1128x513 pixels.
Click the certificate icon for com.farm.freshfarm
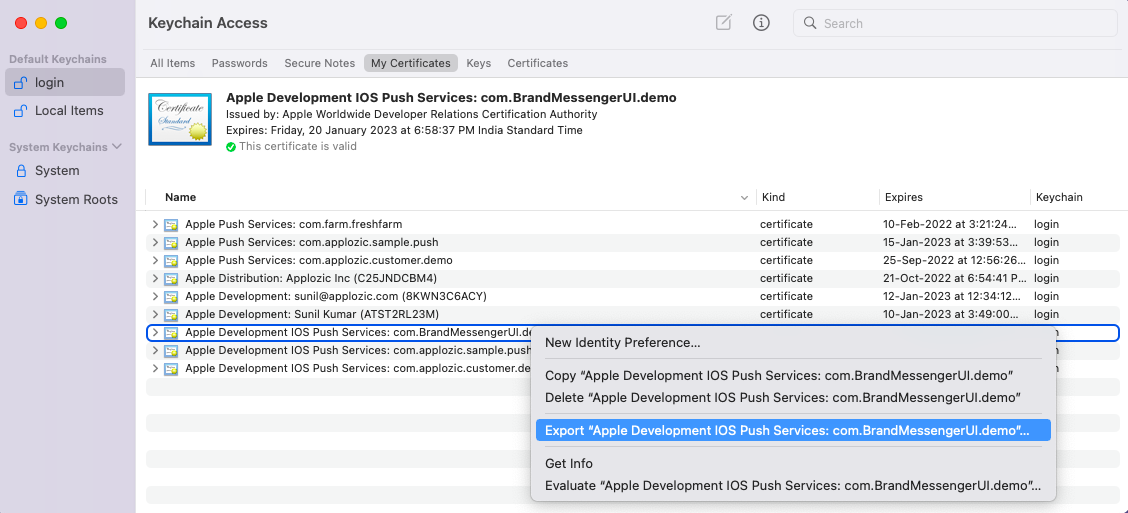pos(171,225)
